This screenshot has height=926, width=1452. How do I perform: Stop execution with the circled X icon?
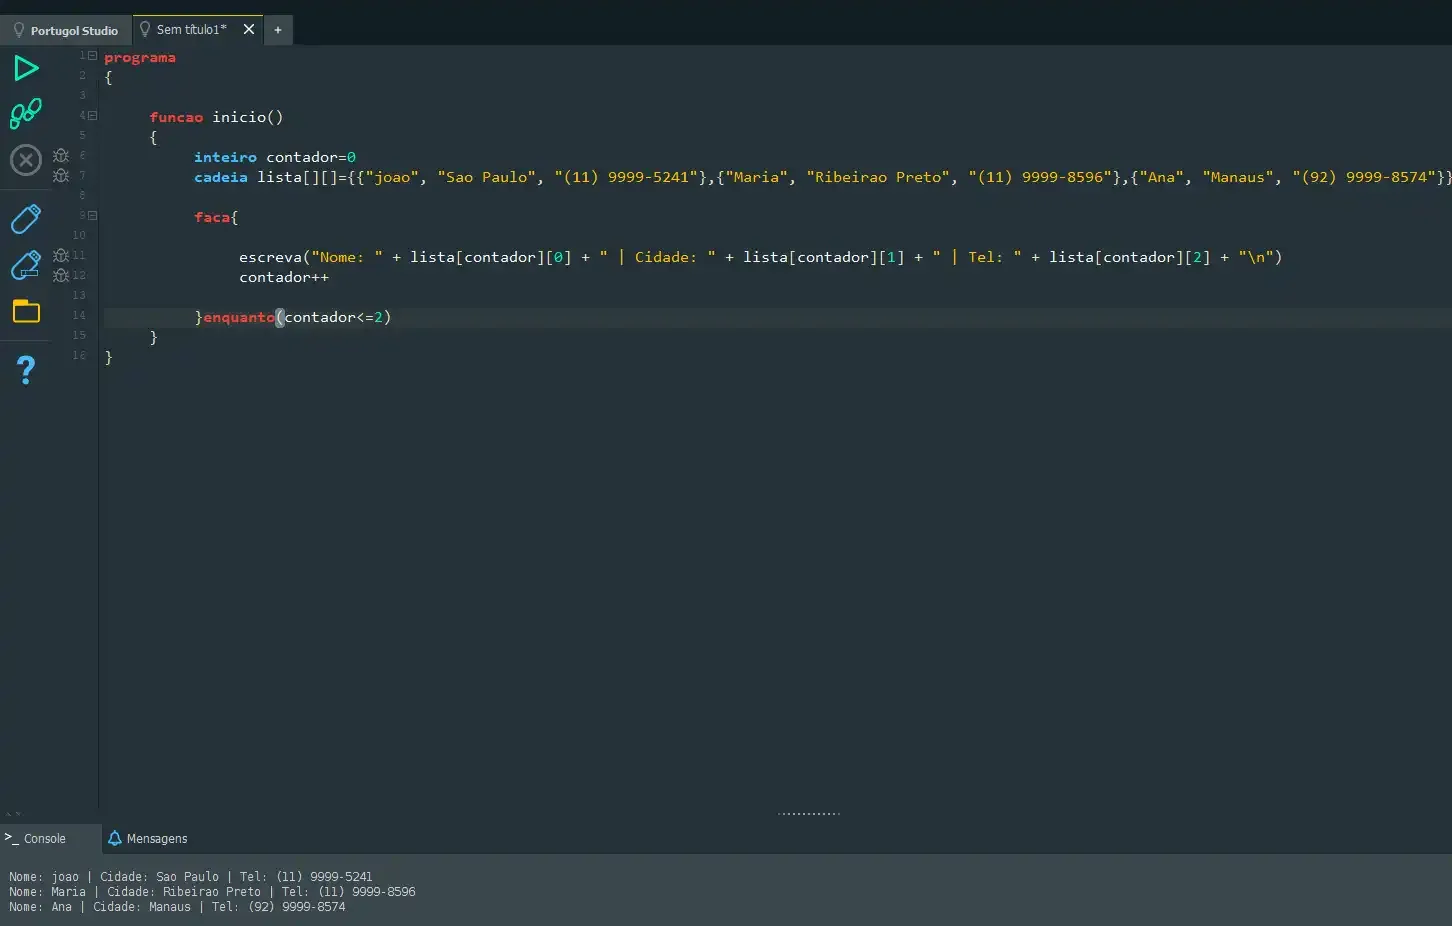tap(26, 160)
